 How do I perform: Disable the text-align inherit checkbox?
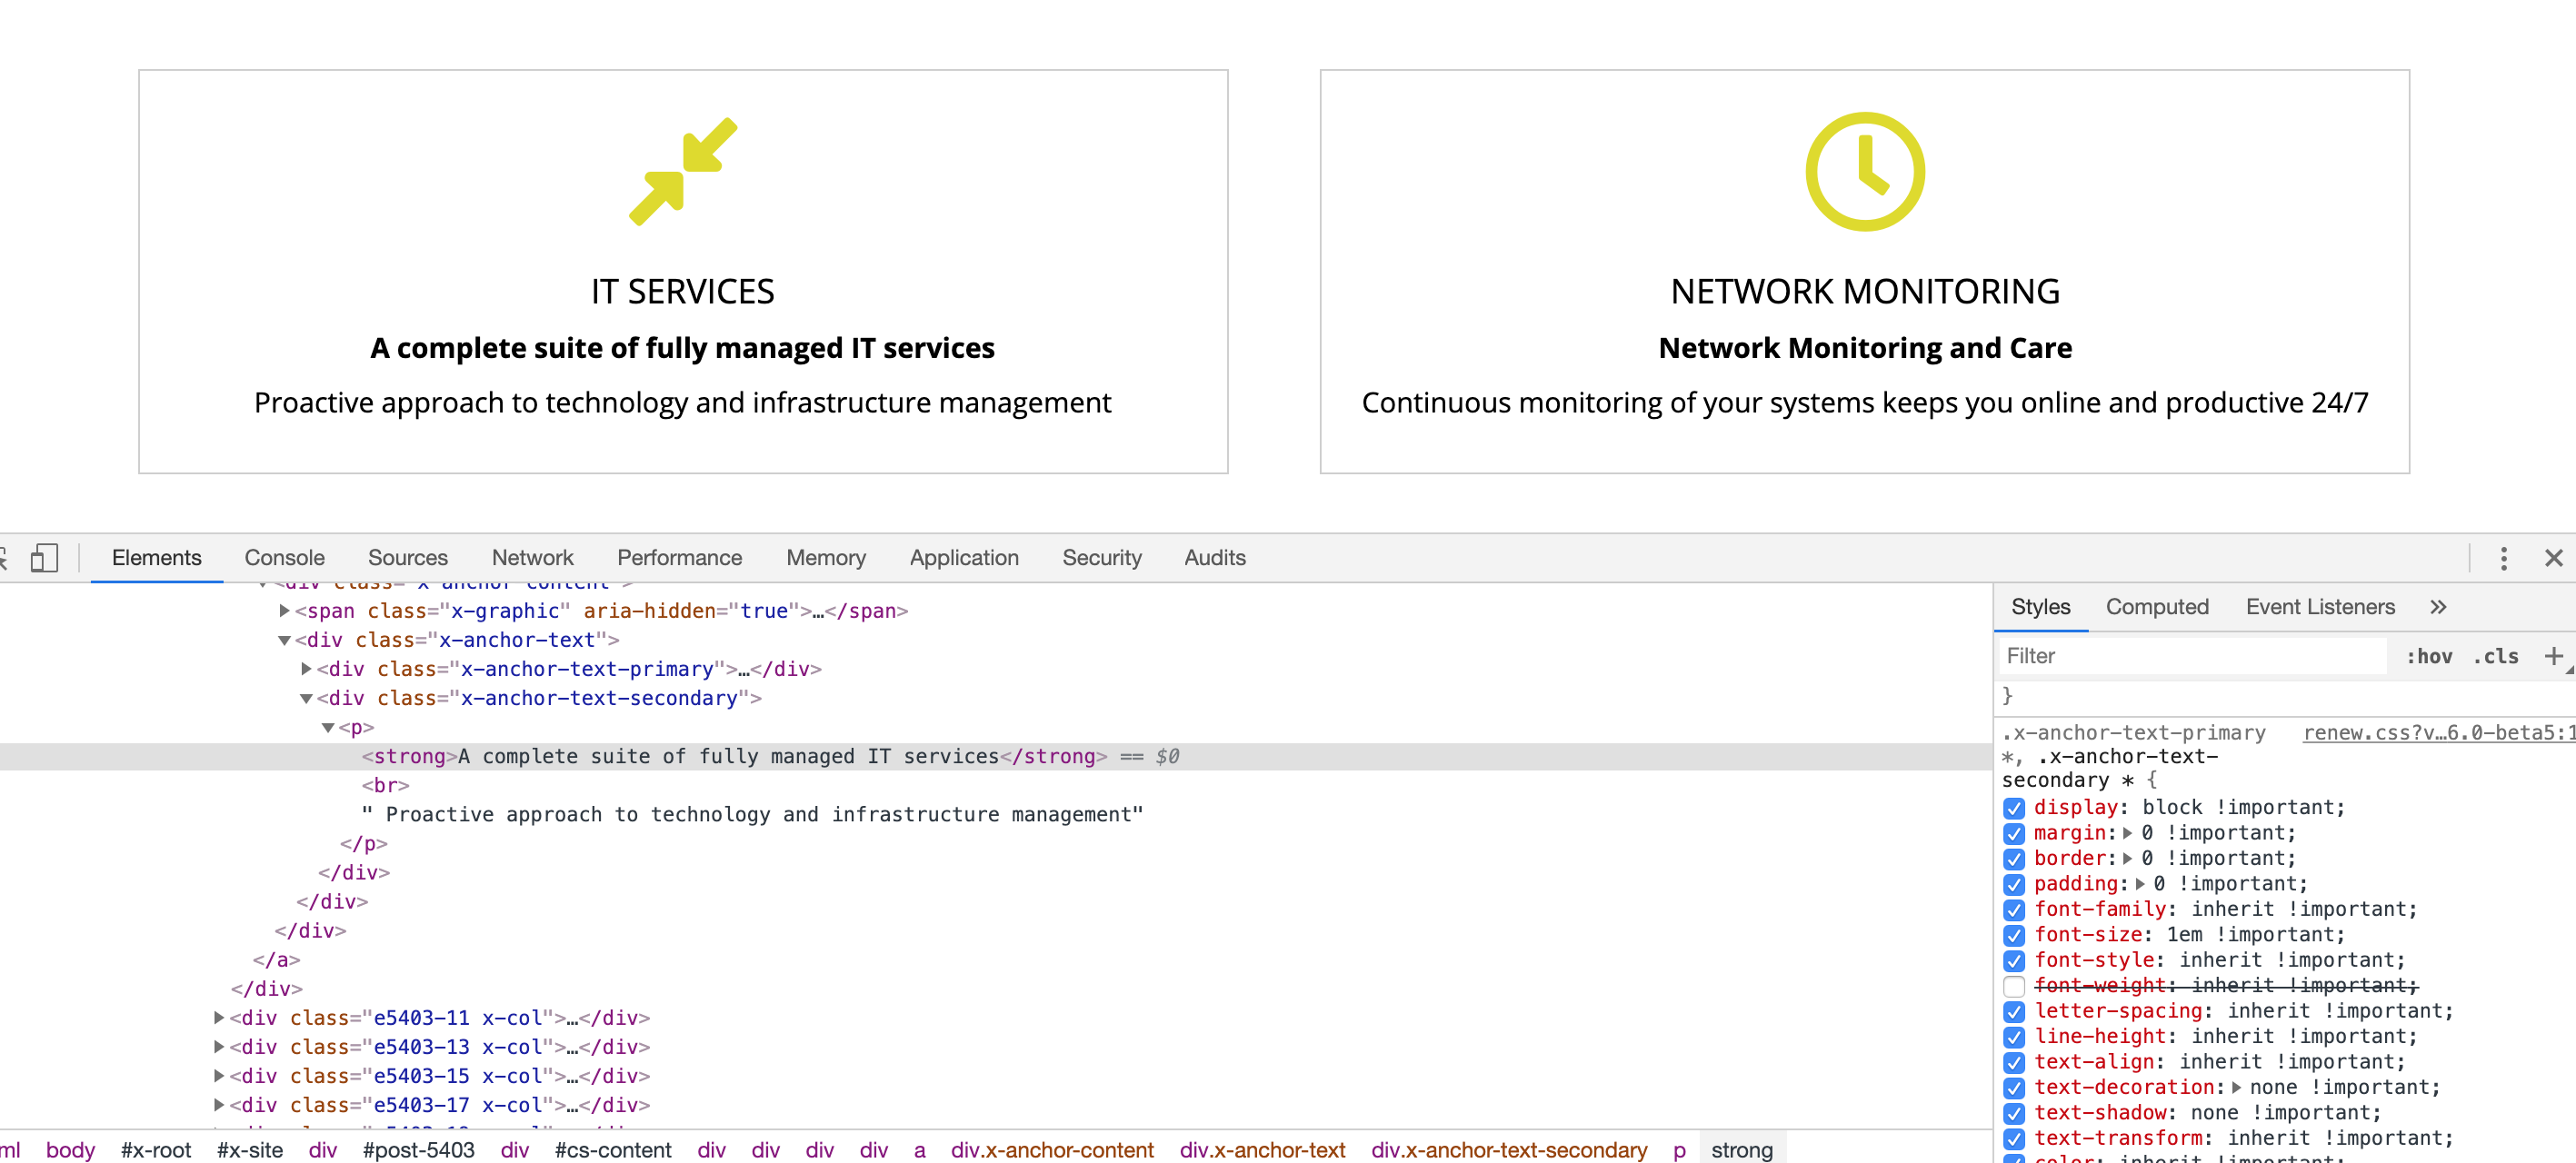coord(2014,1062)
